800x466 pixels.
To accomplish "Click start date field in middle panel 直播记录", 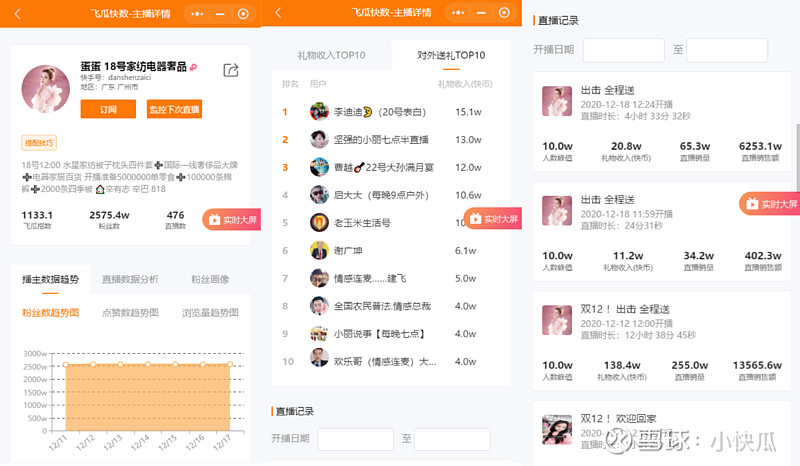I will click(355, 439).
